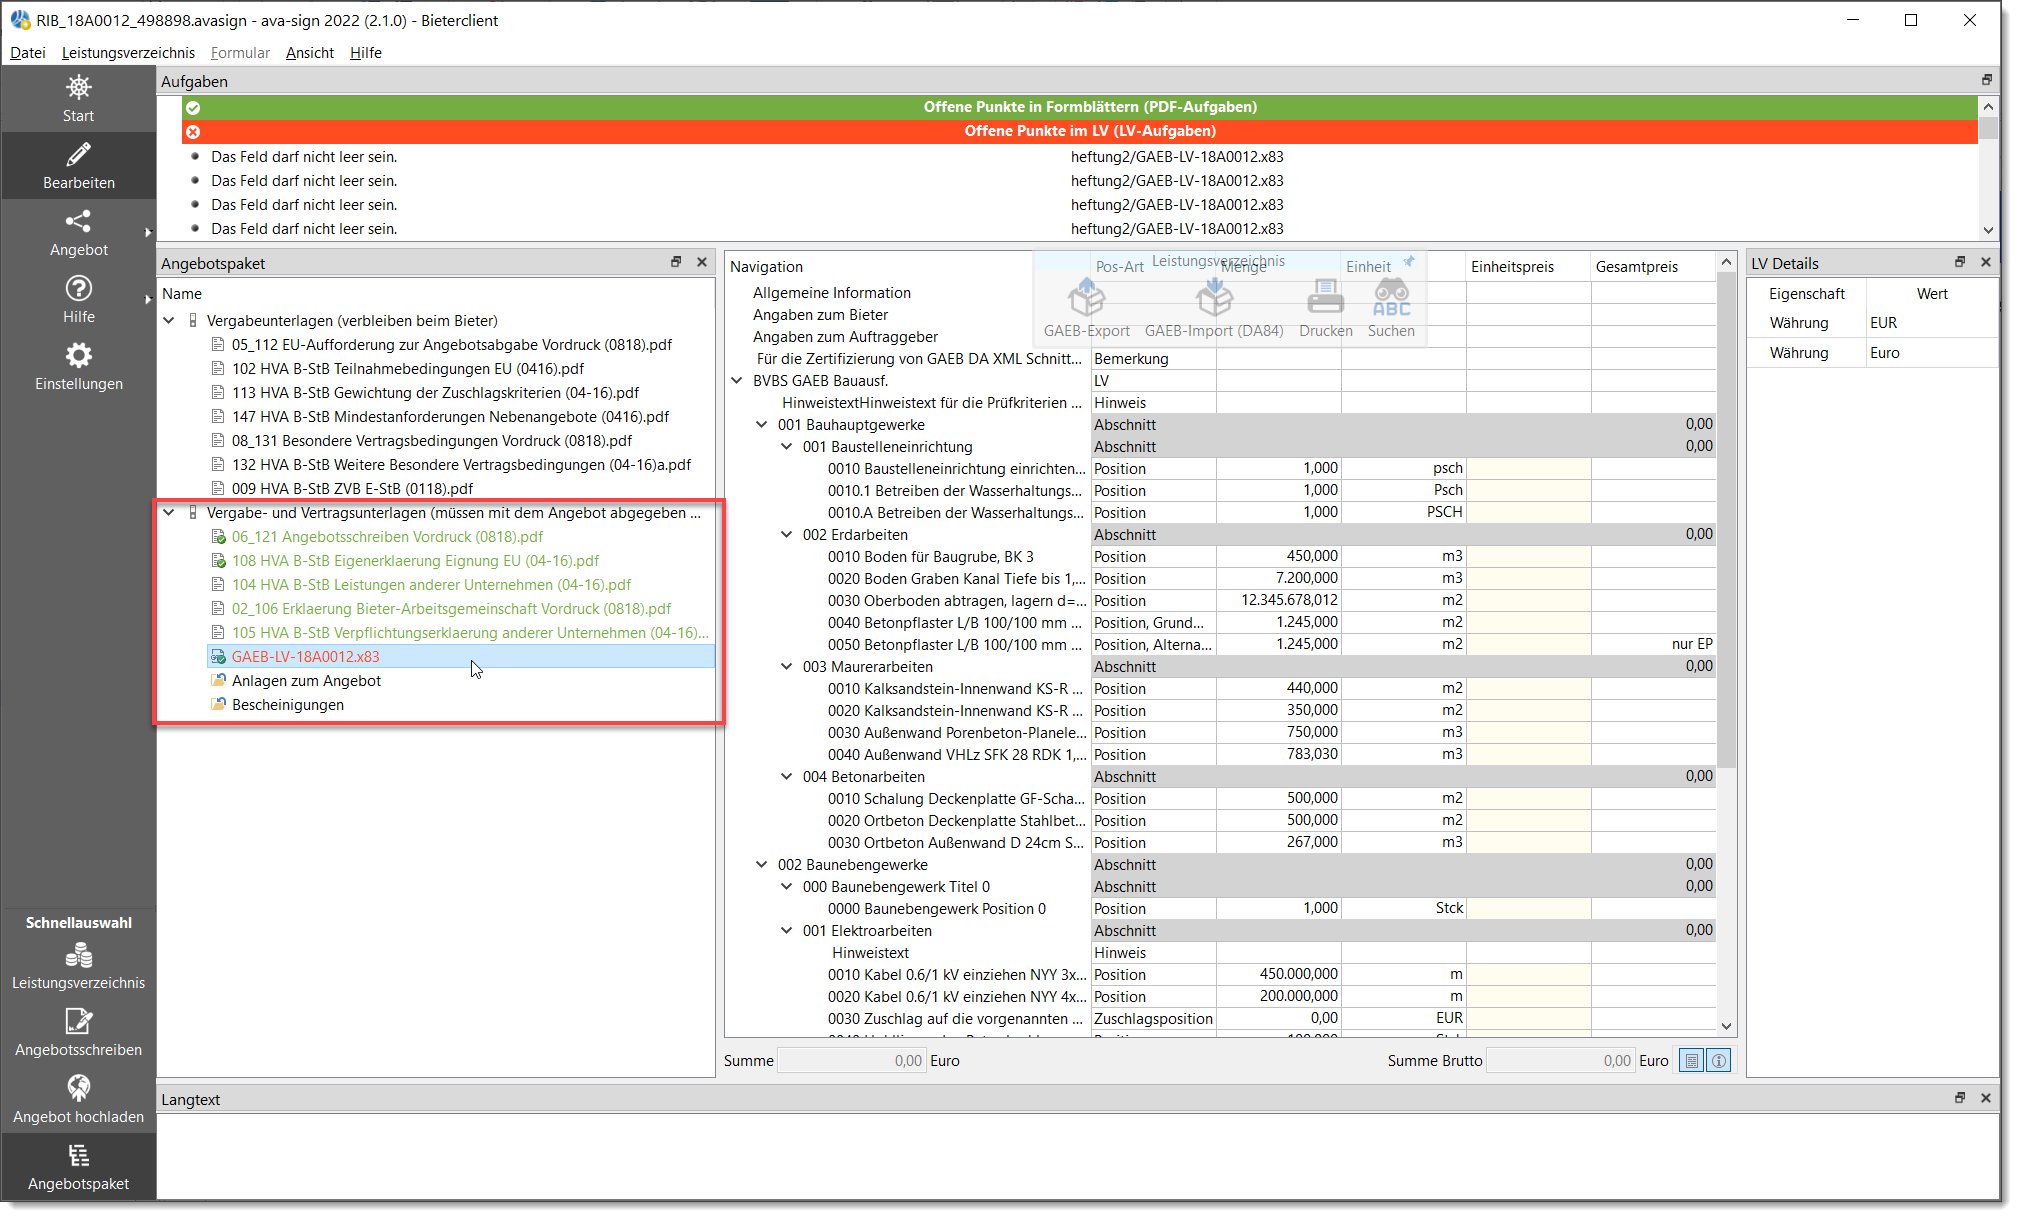Open the Hilfe question mark icon
Image resolution: width=2017 pixels, height=1217 pixels.
click(78, 288)
